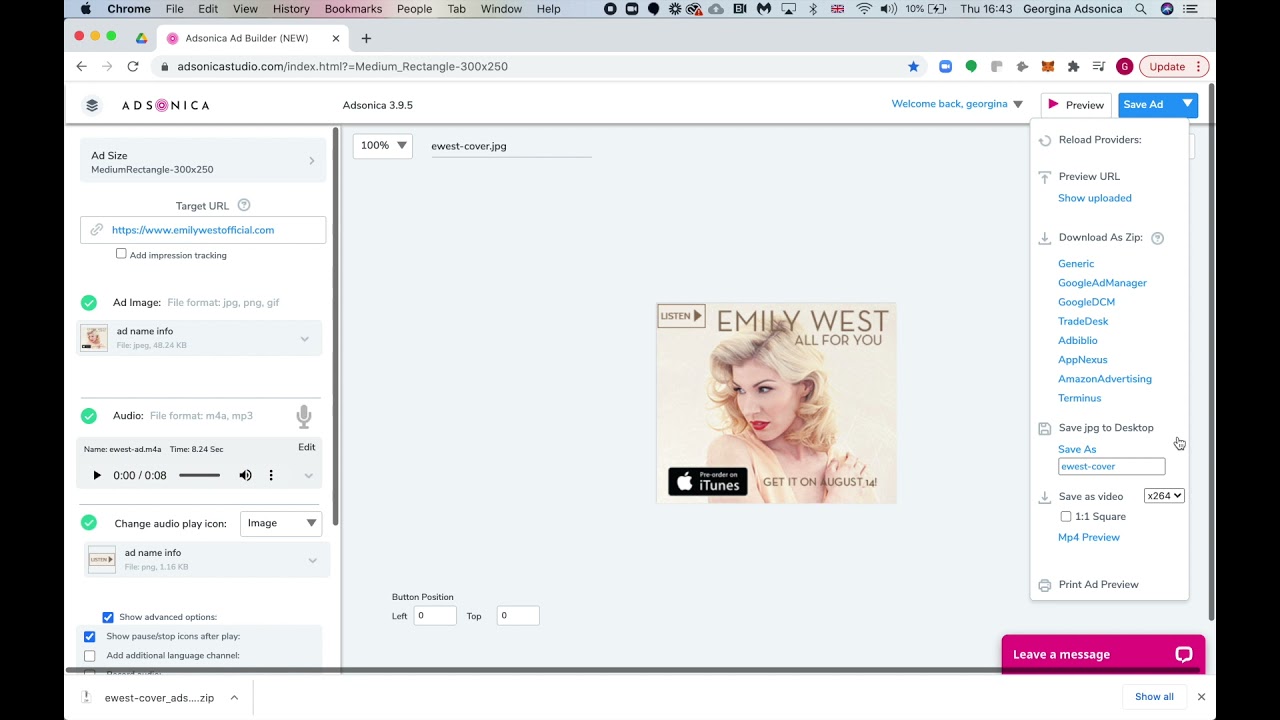Click the Download As Zip help icon
Viewport: 1280px width, 720px height.
[x=1157, y=238]
